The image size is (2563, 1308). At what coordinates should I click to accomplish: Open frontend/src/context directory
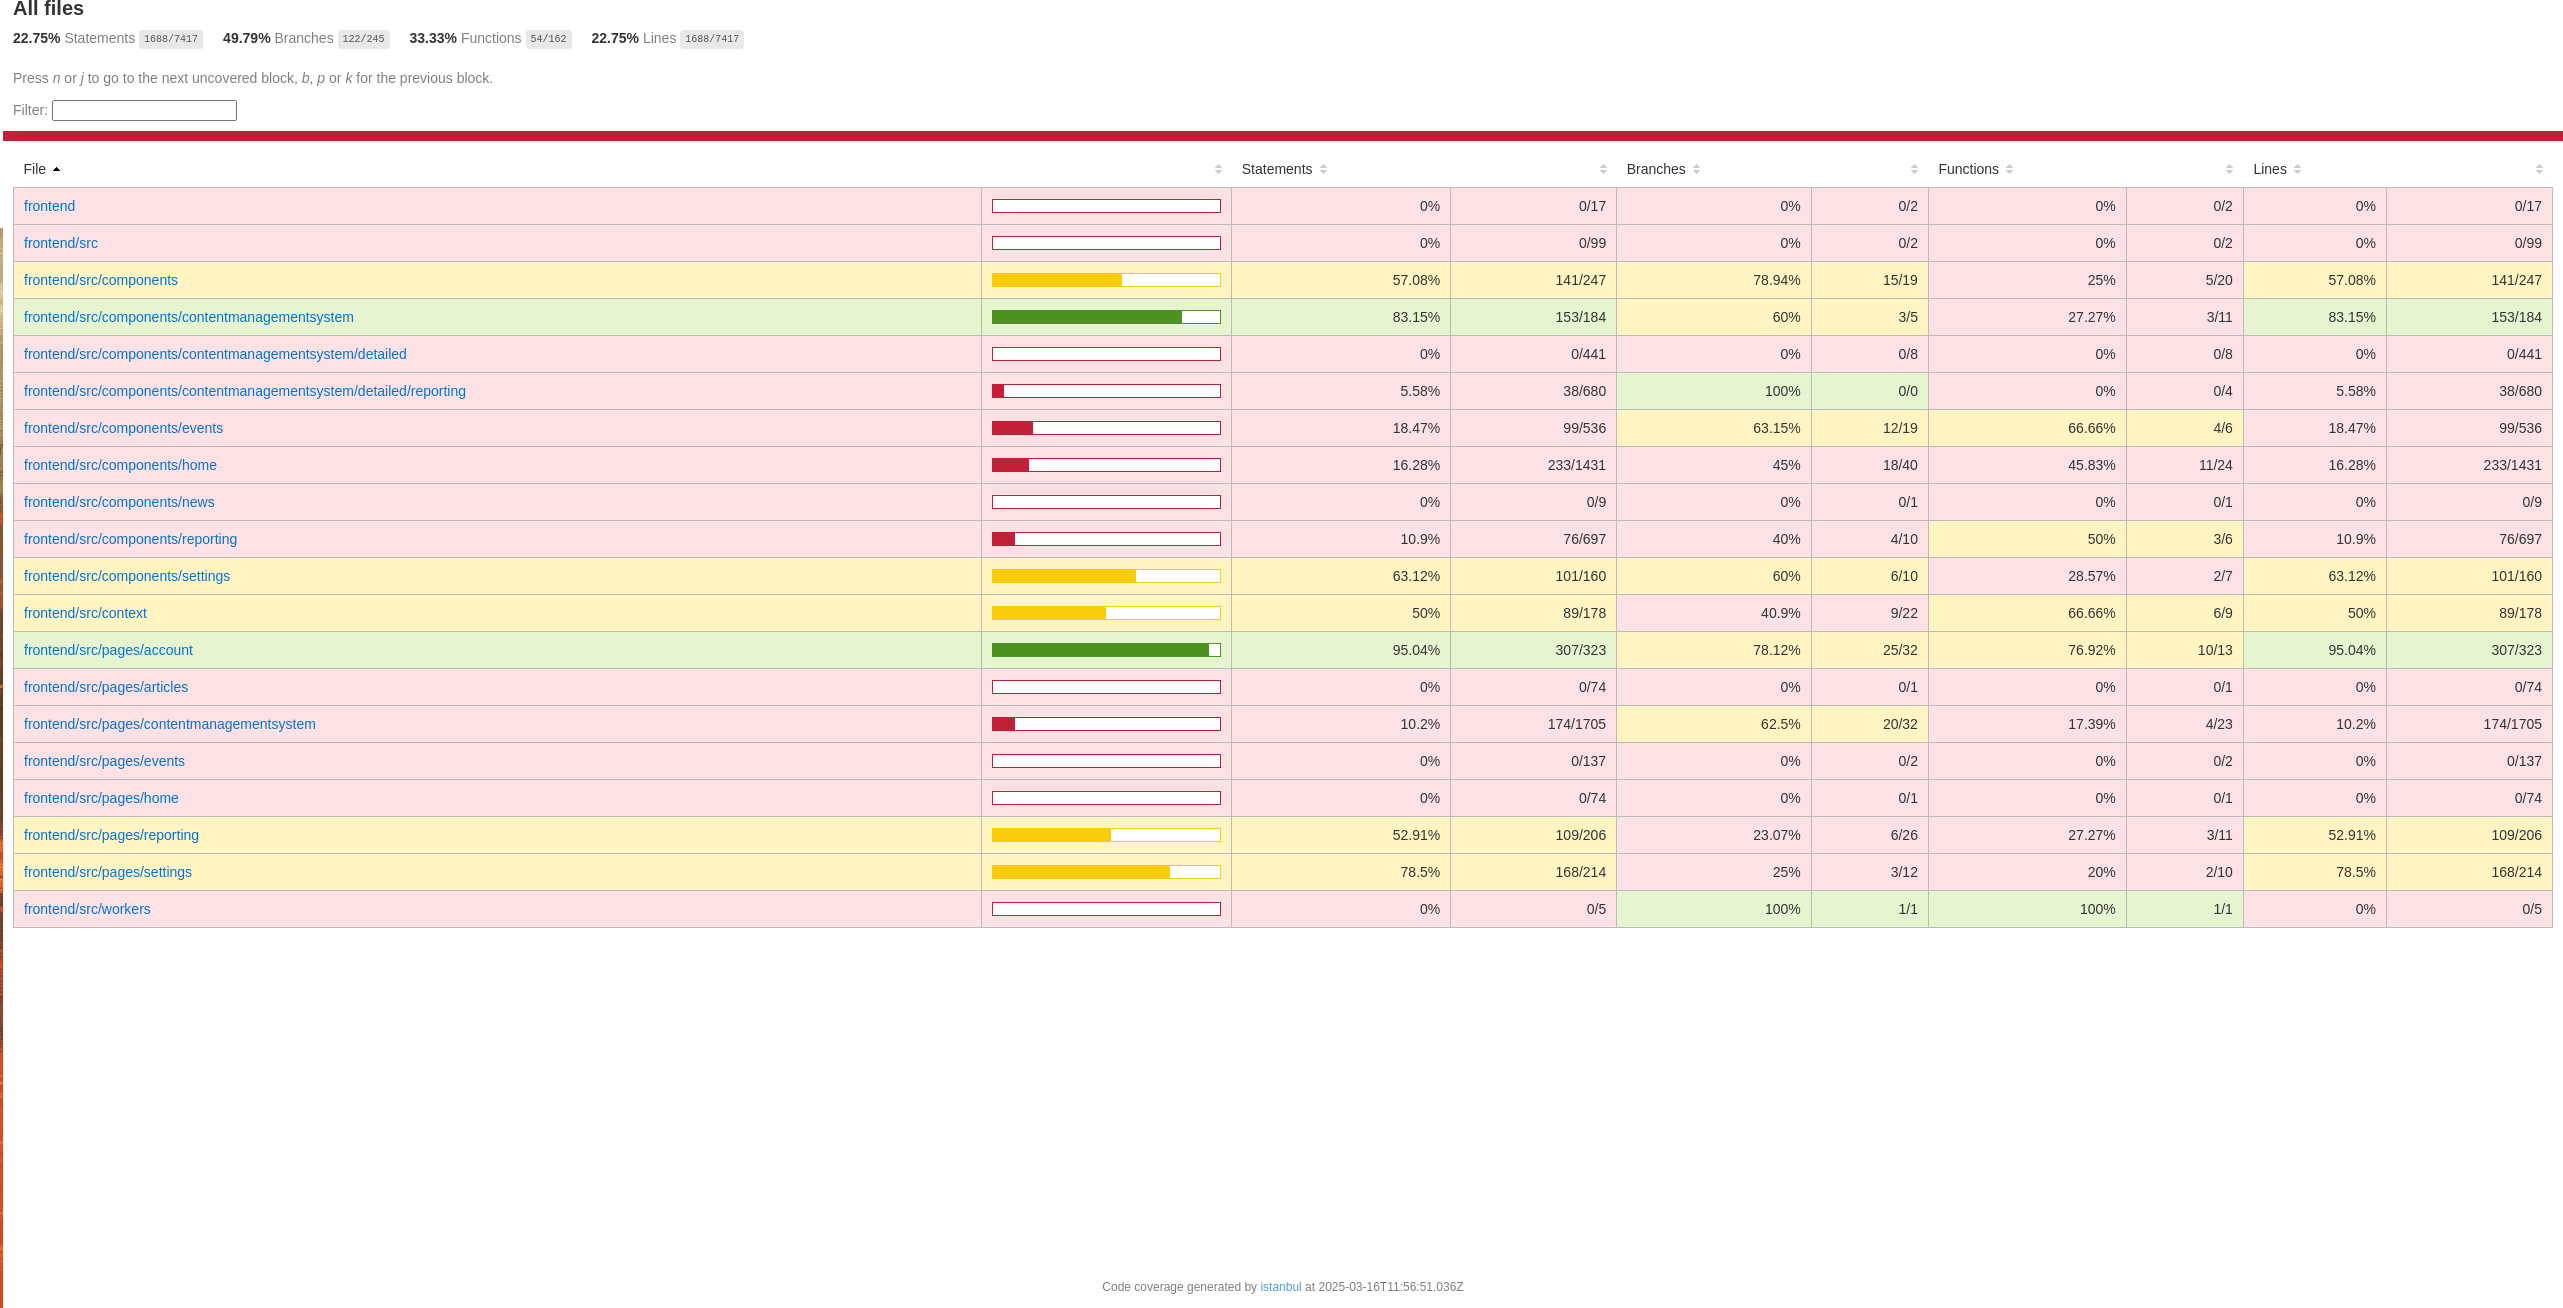click(85, 613)
